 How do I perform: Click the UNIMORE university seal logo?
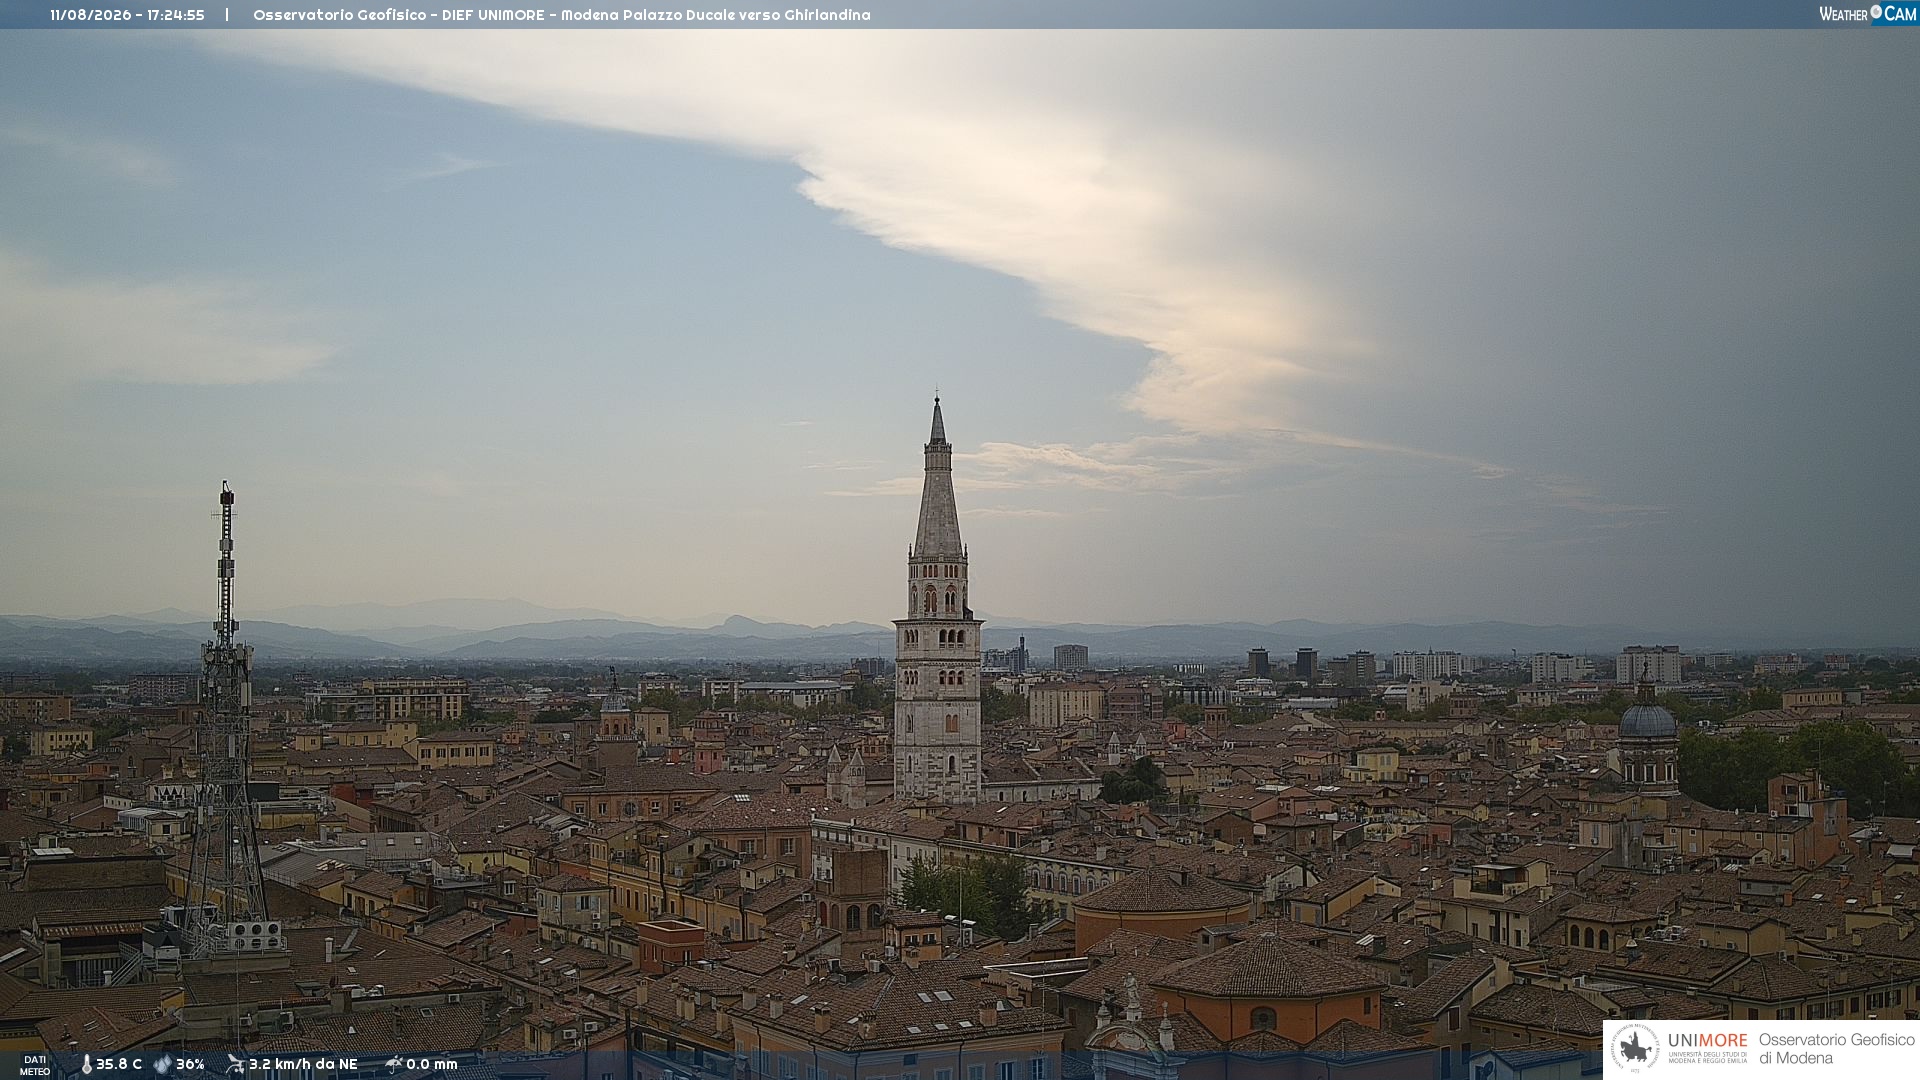tap(1635, 1048)
